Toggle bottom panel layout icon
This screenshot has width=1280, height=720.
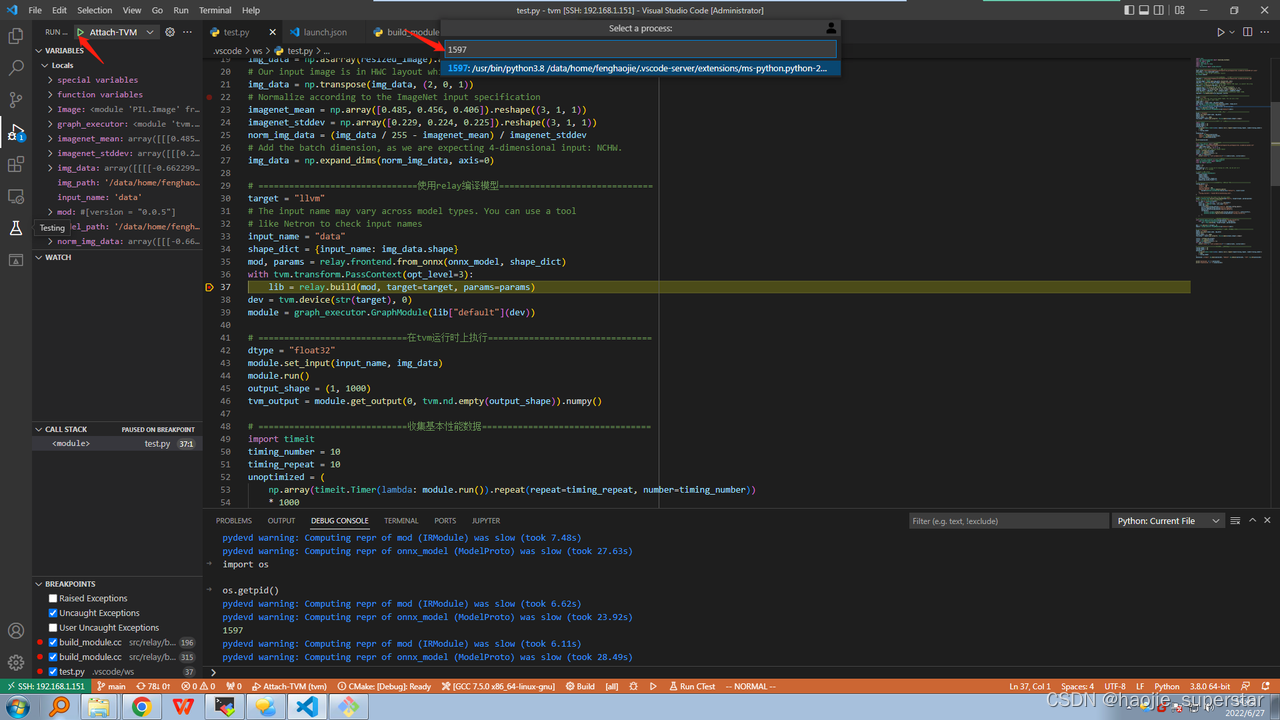[x=1146, y=10]
